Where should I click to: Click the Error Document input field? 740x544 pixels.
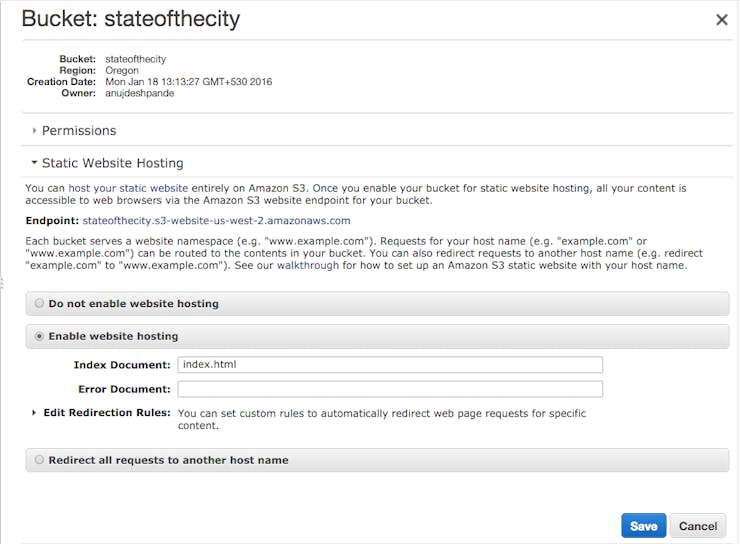pos(390,389)
